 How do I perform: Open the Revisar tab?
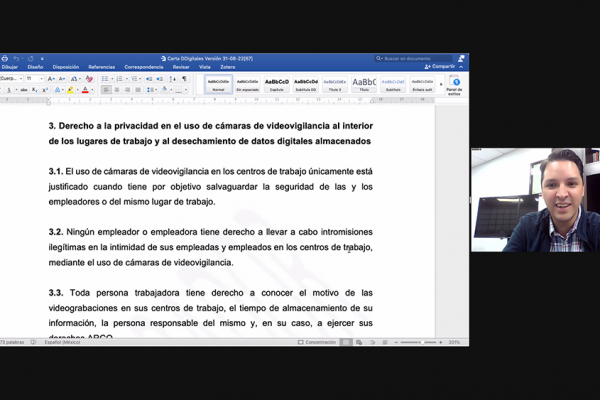click(181, 67)
